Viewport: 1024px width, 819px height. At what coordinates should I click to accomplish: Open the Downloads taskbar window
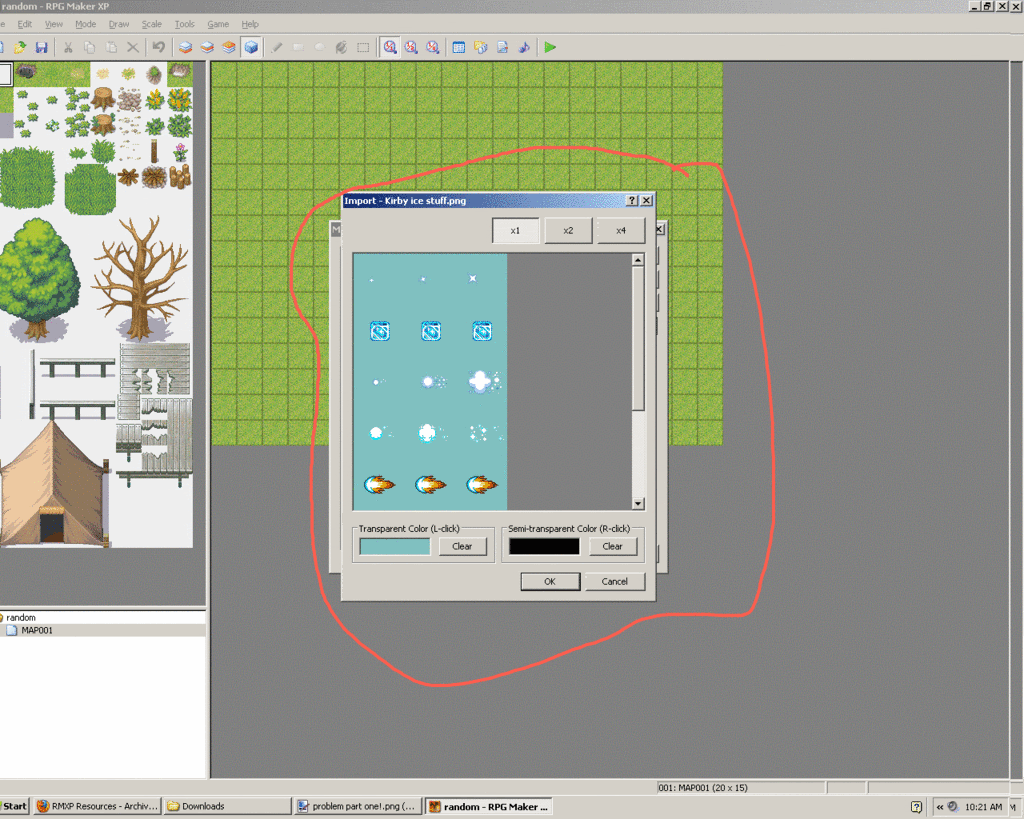point(227,806)
